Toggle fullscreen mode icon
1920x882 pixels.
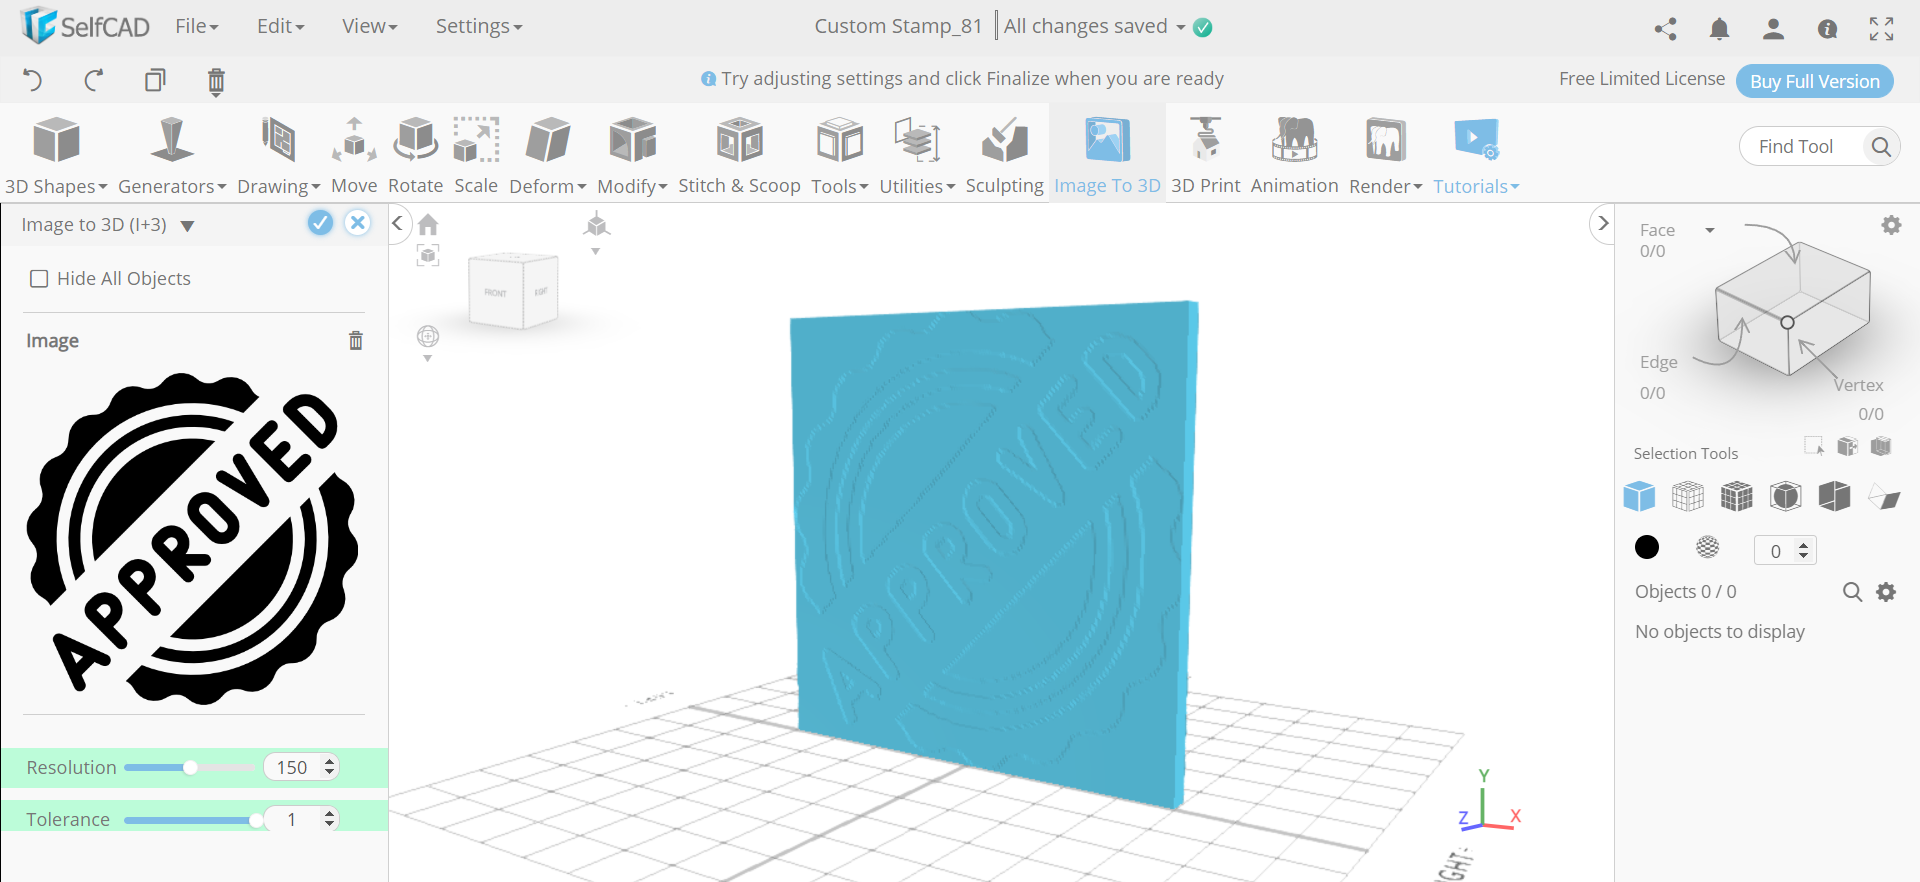[x=1881, y=29]
